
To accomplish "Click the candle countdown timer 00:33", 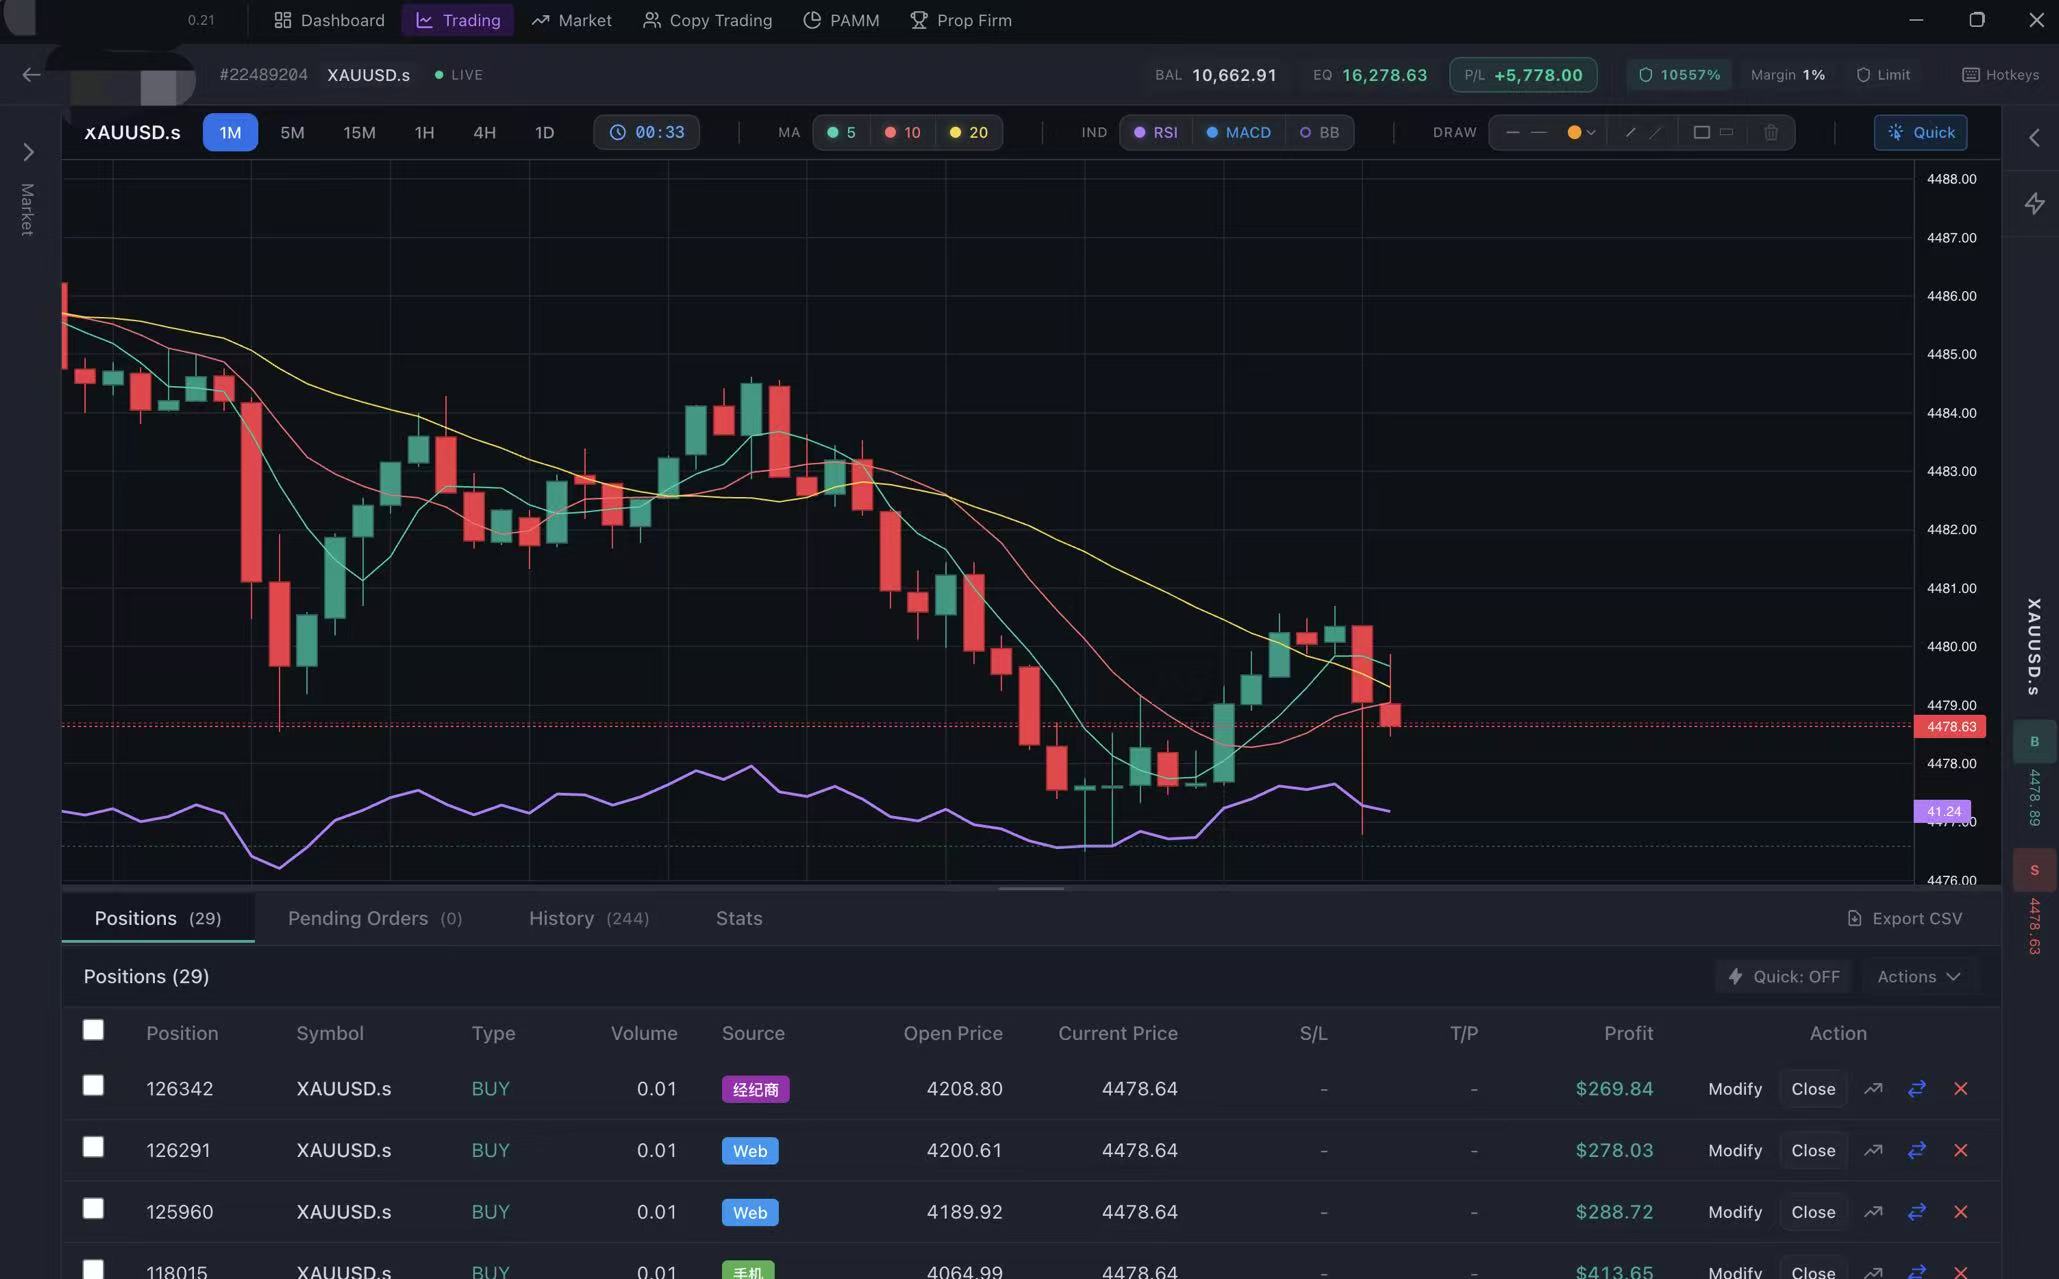I will pos(646,132).
